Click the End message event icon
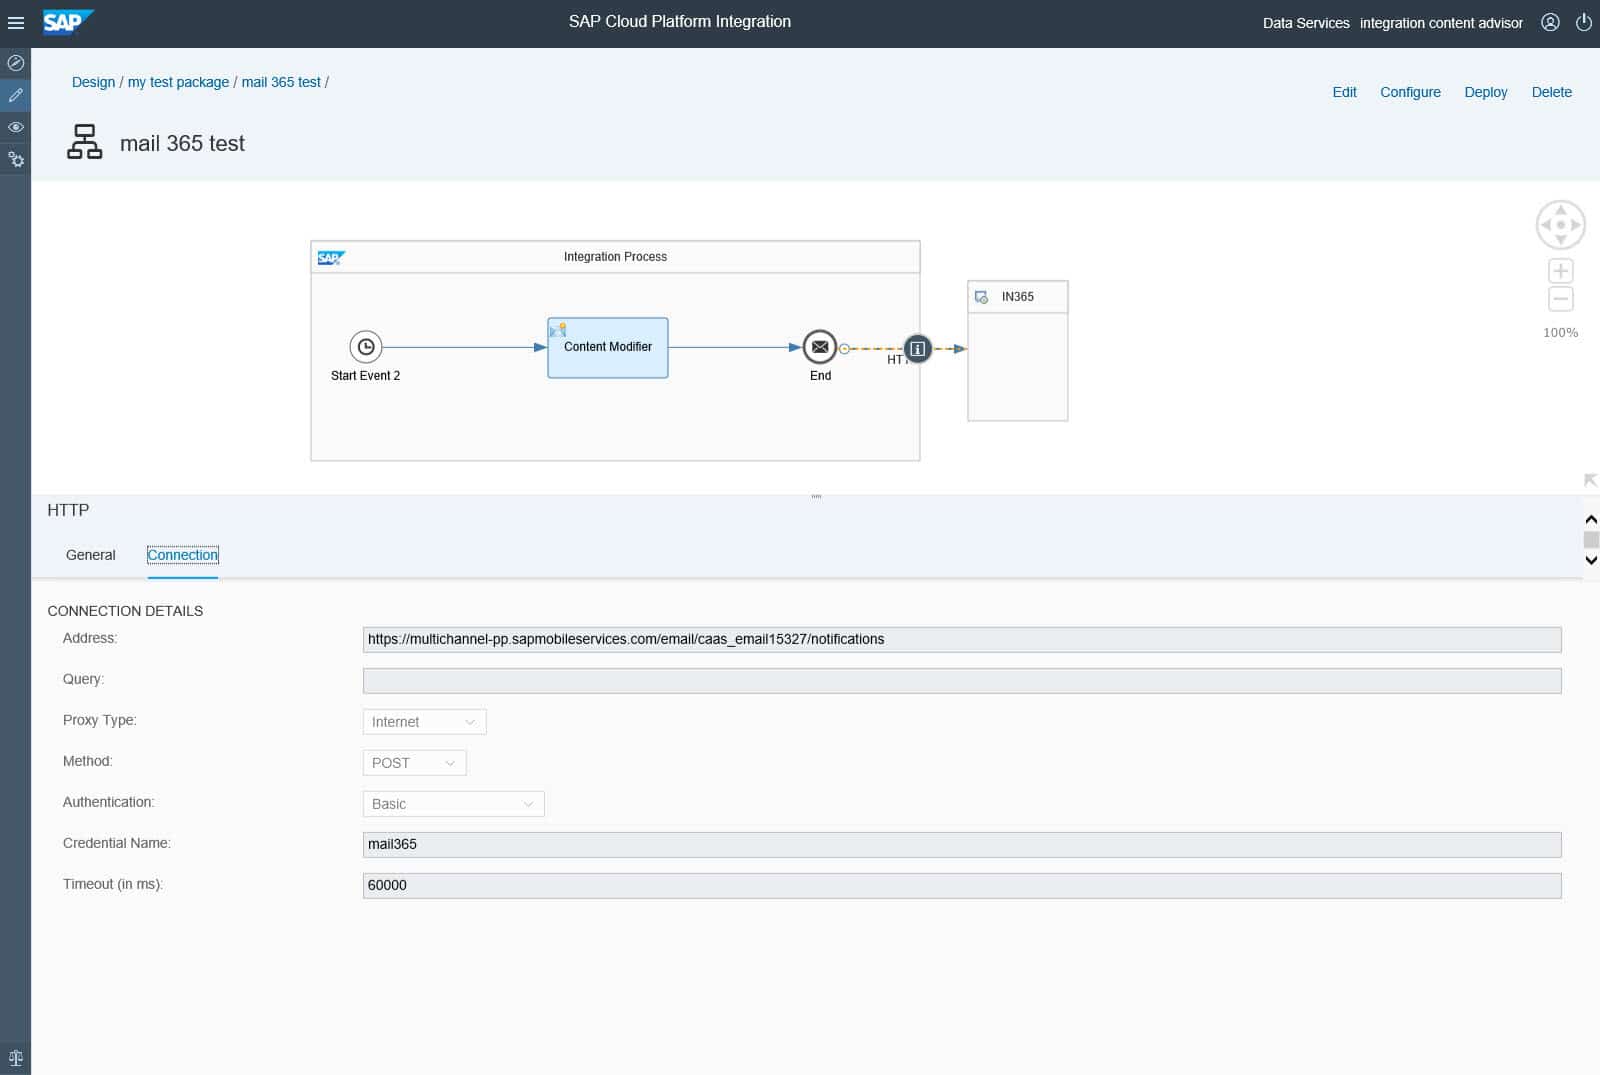 (x=819, y=347)
